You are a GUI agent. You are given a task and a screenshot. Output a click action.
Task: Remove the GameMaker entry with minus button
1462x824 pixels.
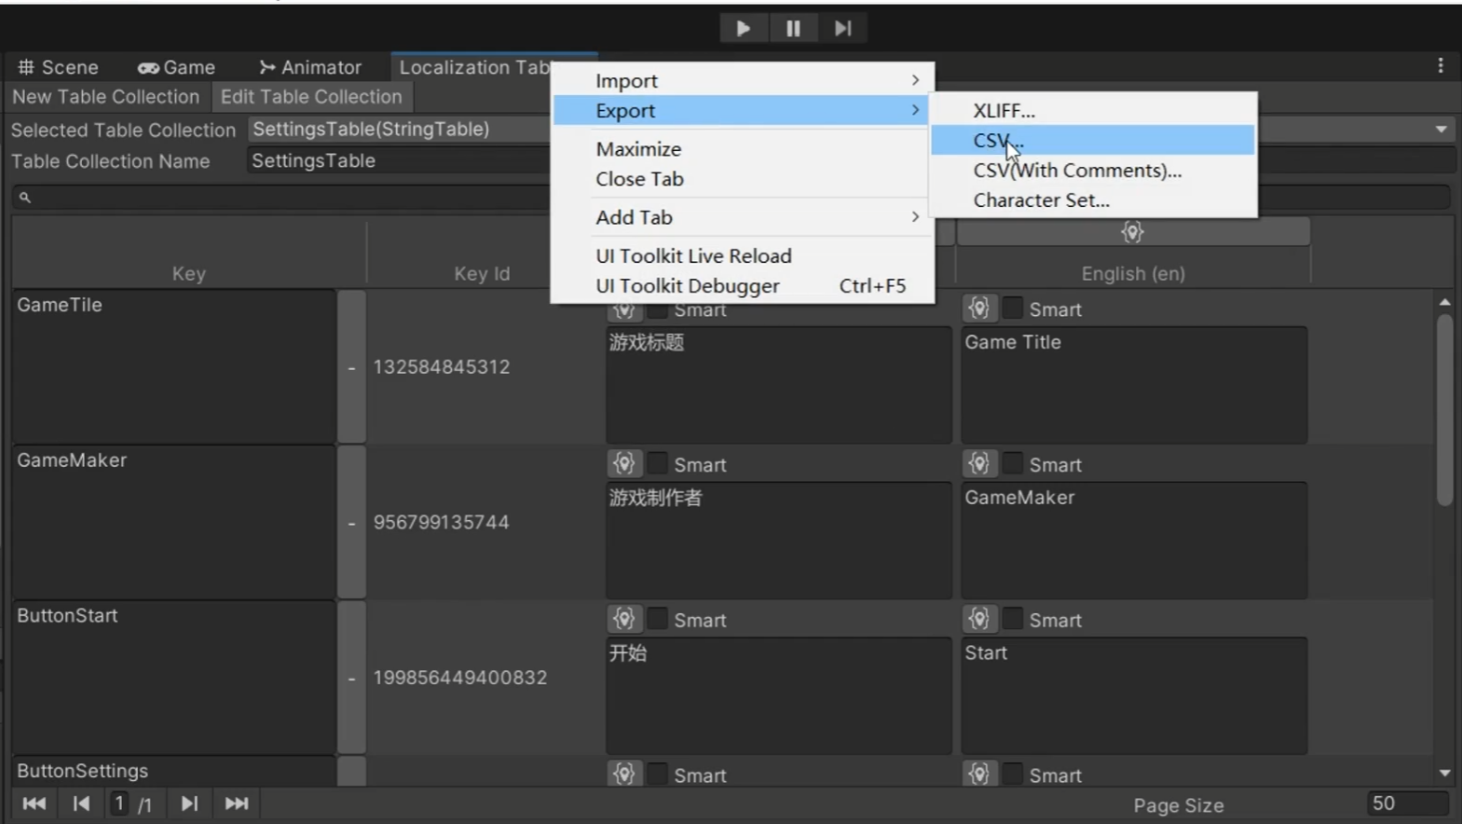[351, 523]
